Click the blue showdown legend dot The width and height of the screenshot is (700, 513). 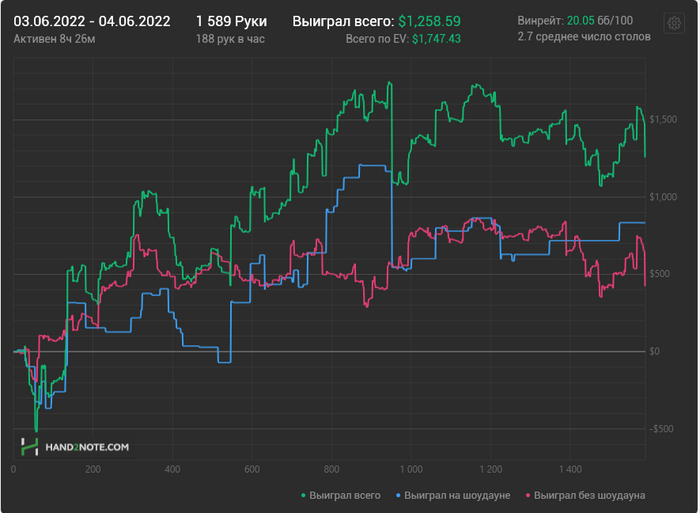pyautogui.click(x=401, y=495)
